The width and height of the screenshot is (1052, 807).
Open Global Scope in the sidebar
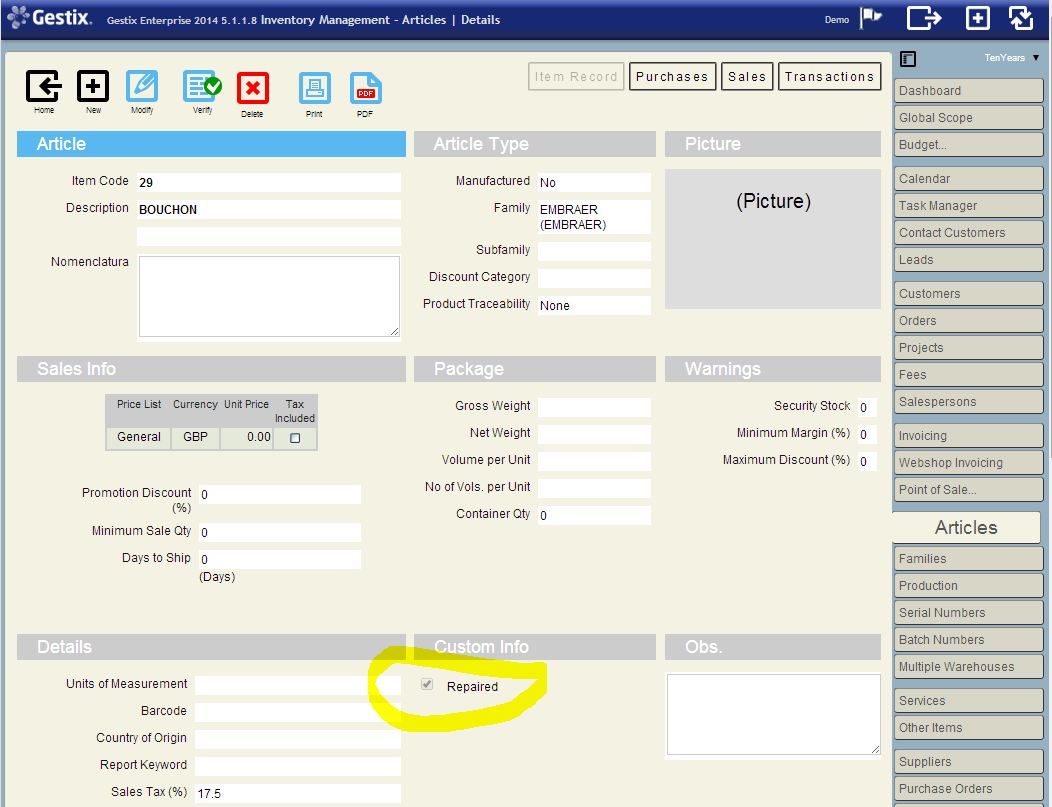[968, 117]
